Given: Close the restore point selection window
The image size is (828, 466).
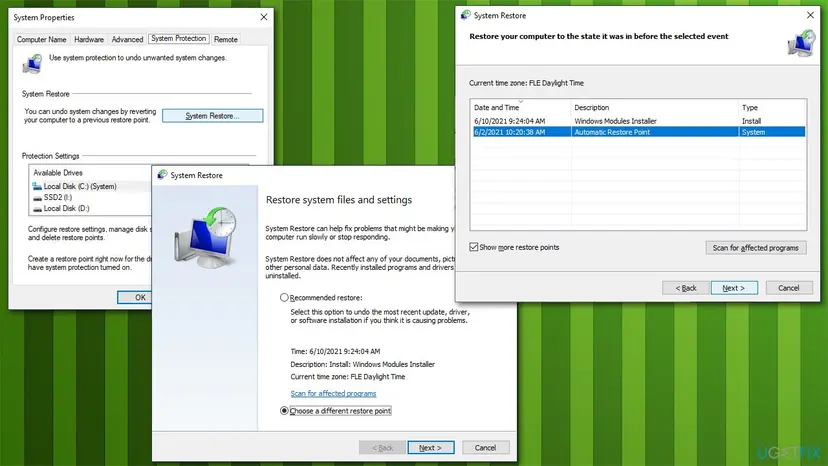Looking at the screenshot, I should tap(810, 15).
